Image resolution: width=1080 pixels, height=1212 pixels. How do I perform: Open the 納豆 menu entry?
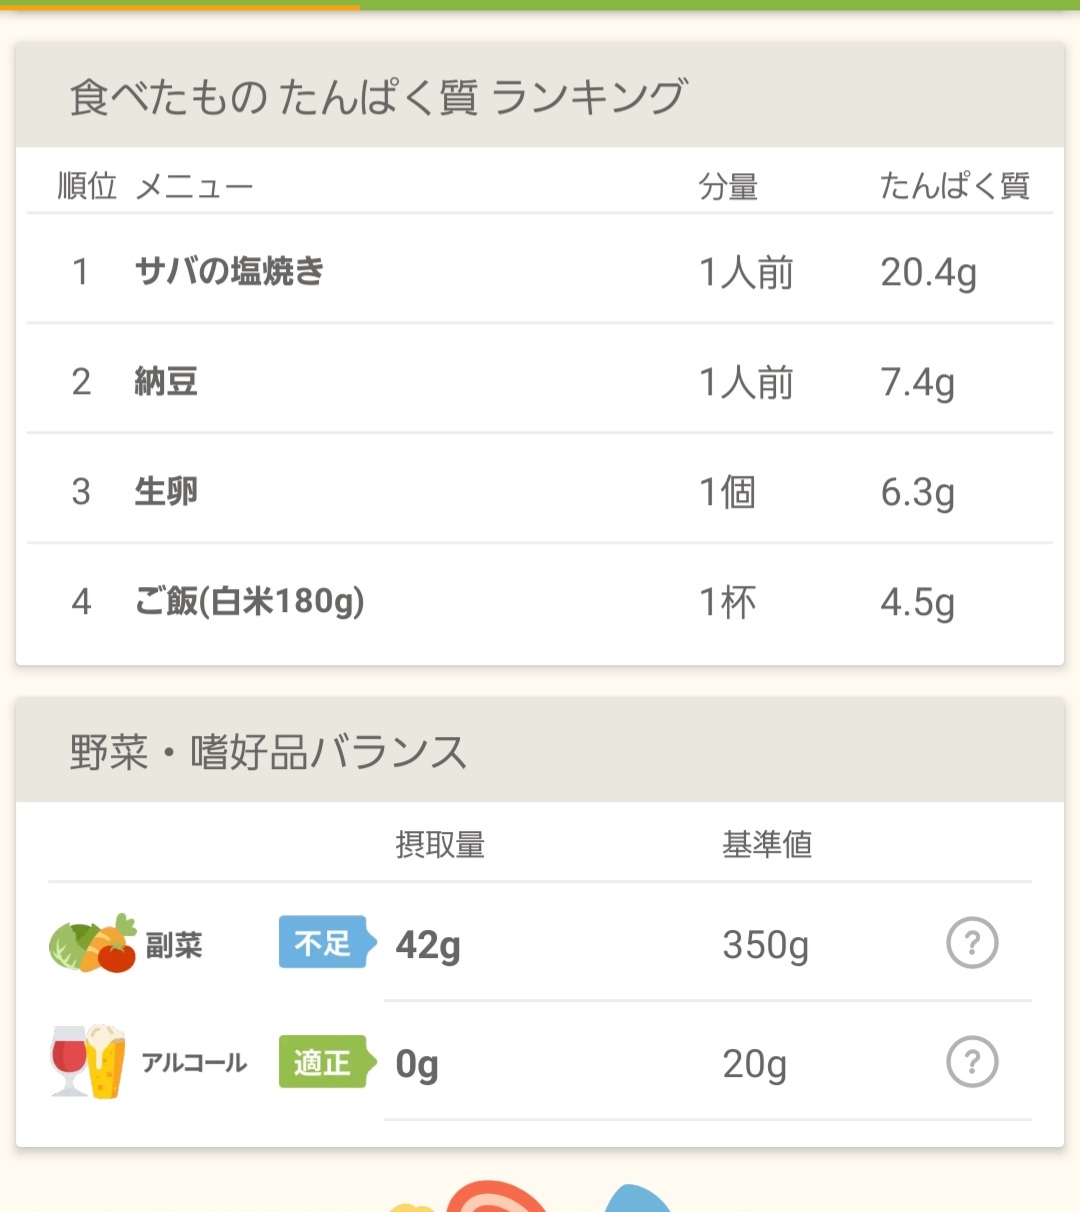tap(166, 382)
